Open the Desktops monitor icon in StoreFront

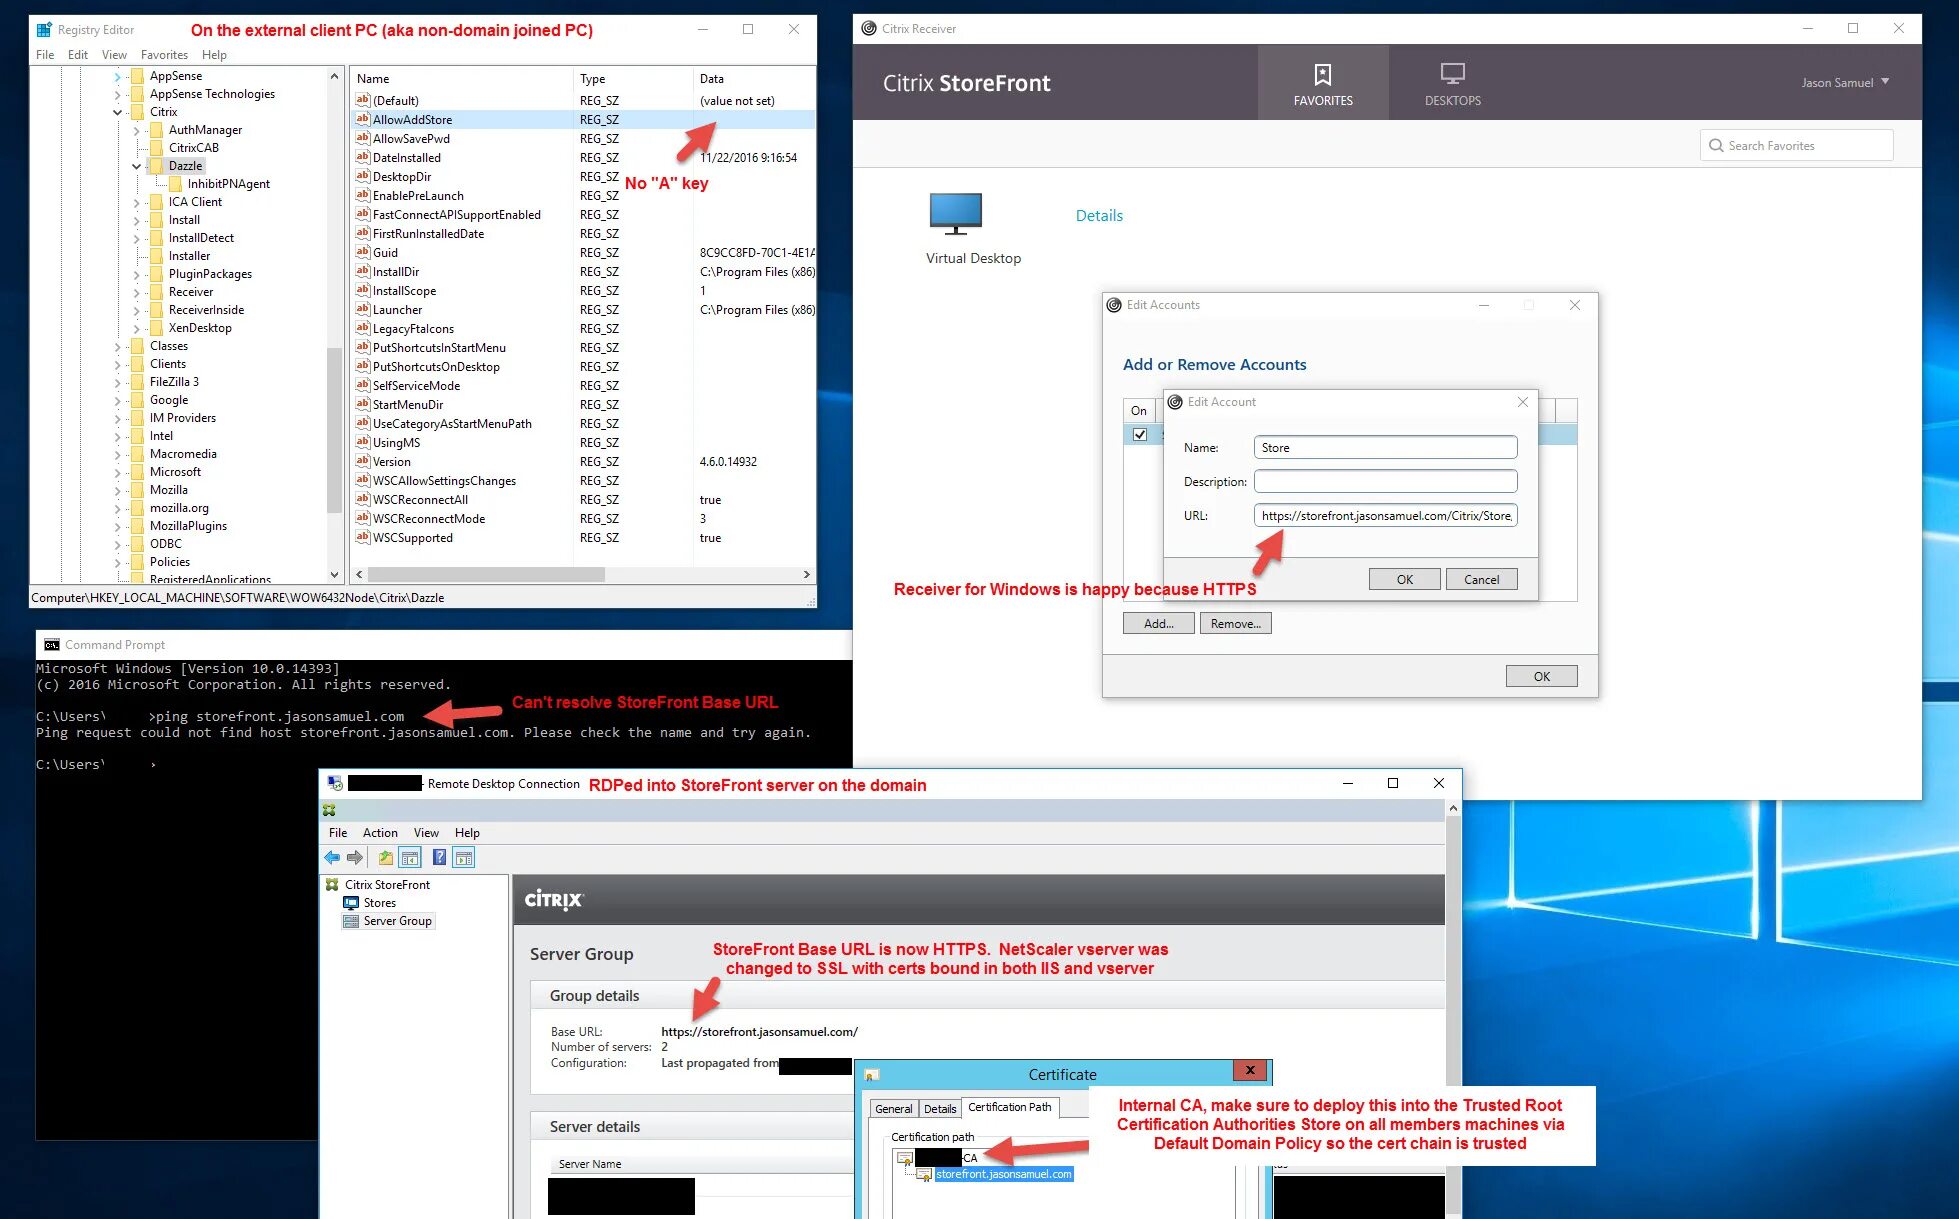tap(1452, 75)
